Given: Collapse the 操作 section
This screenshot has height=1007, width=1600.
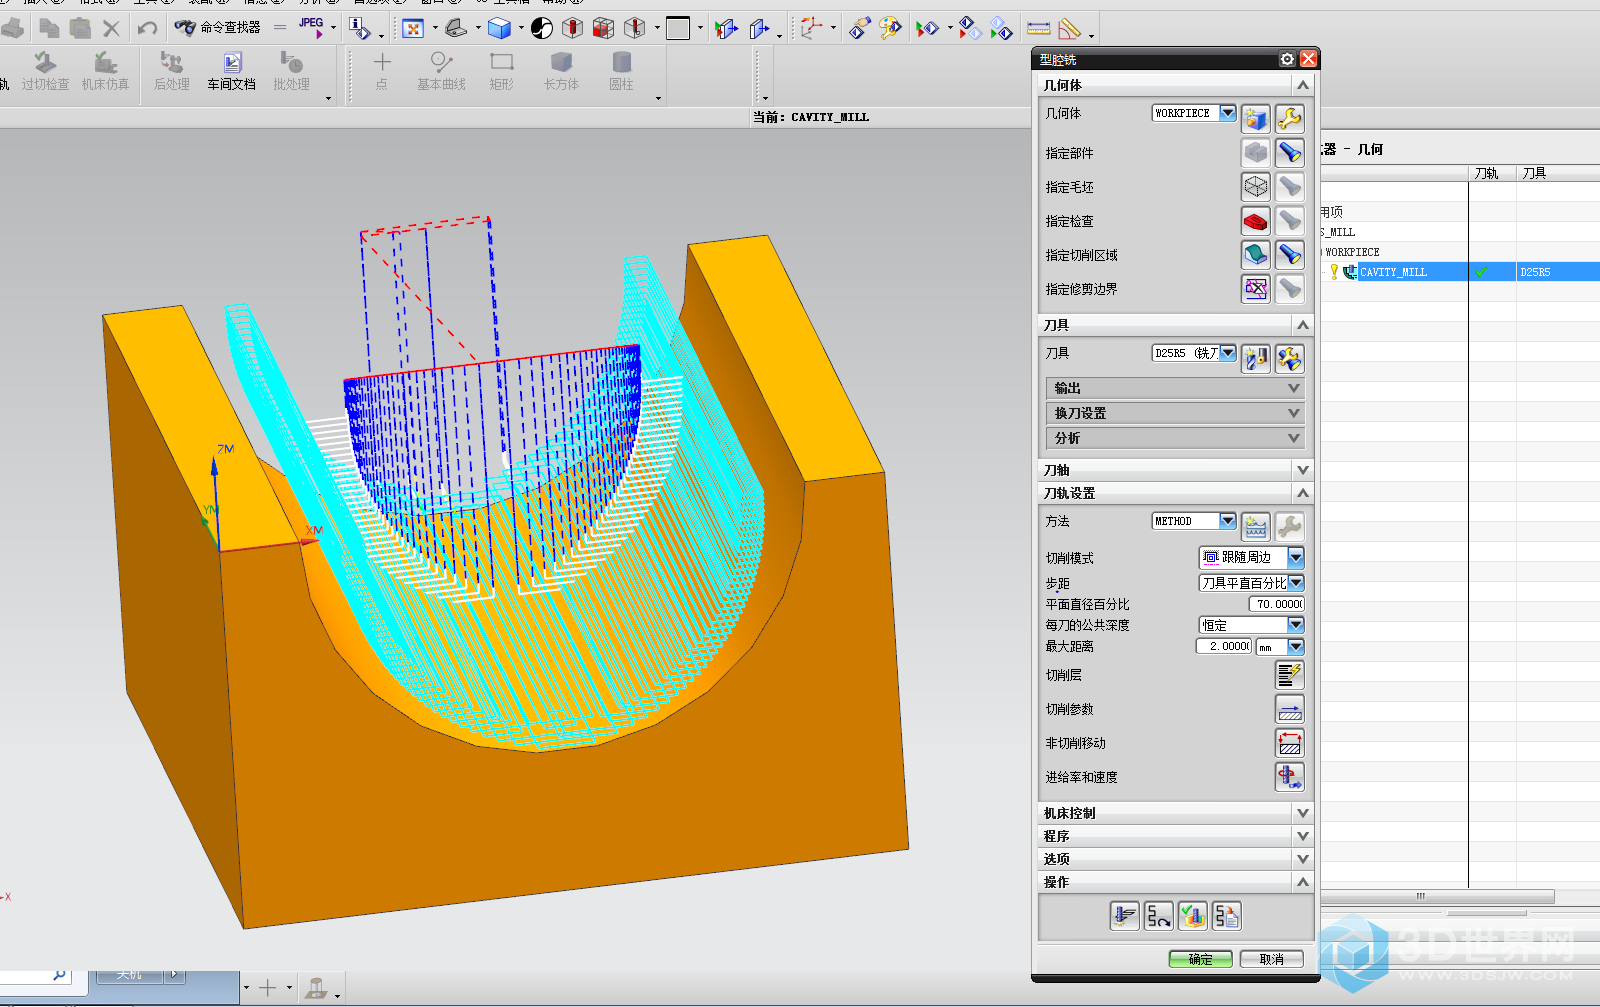Looking at the screenshot, I should (1175, 882).
